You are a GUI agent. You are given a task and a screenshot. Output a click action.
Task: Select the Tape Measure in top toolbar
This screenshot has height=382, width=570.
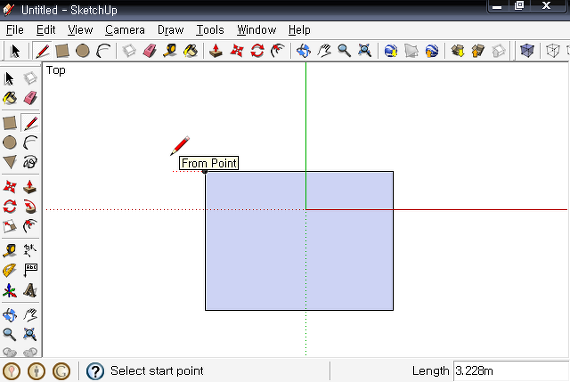[x=170, y=51]
